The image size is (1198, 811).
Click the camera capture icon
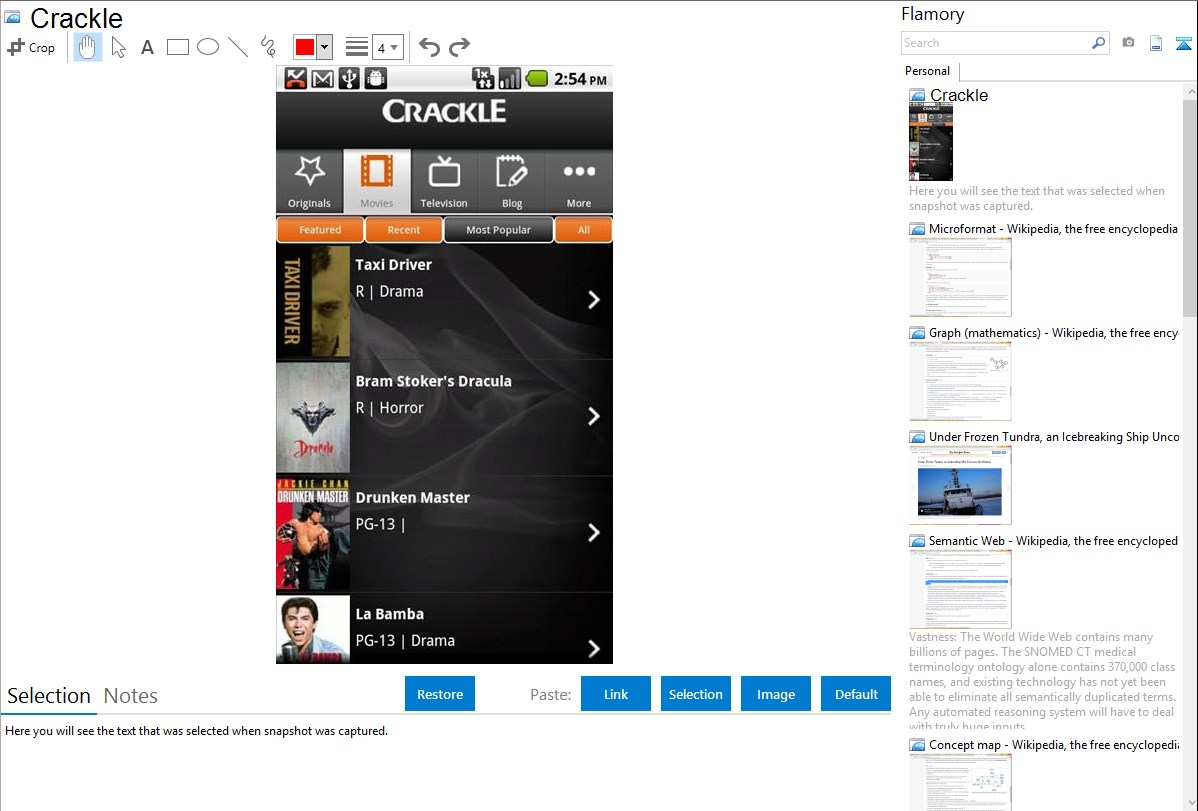(x=1128, y=43)
